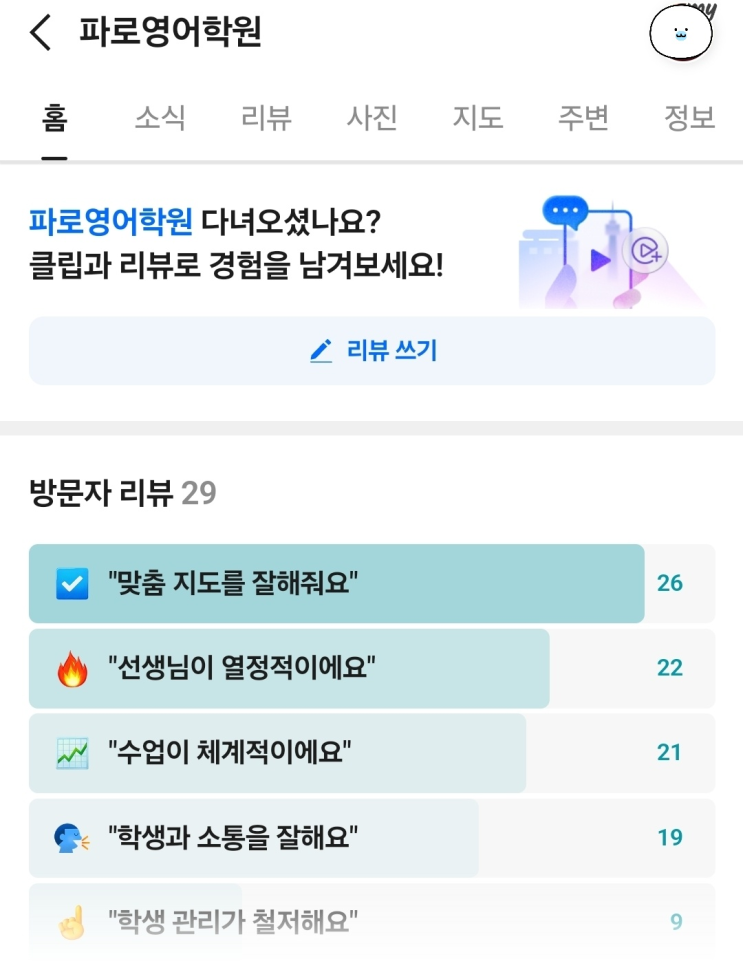743x961 pixels.
Task: Select the "맞춤 지도를 잘해줘요" review bar
Action: [x=336, y=583]
